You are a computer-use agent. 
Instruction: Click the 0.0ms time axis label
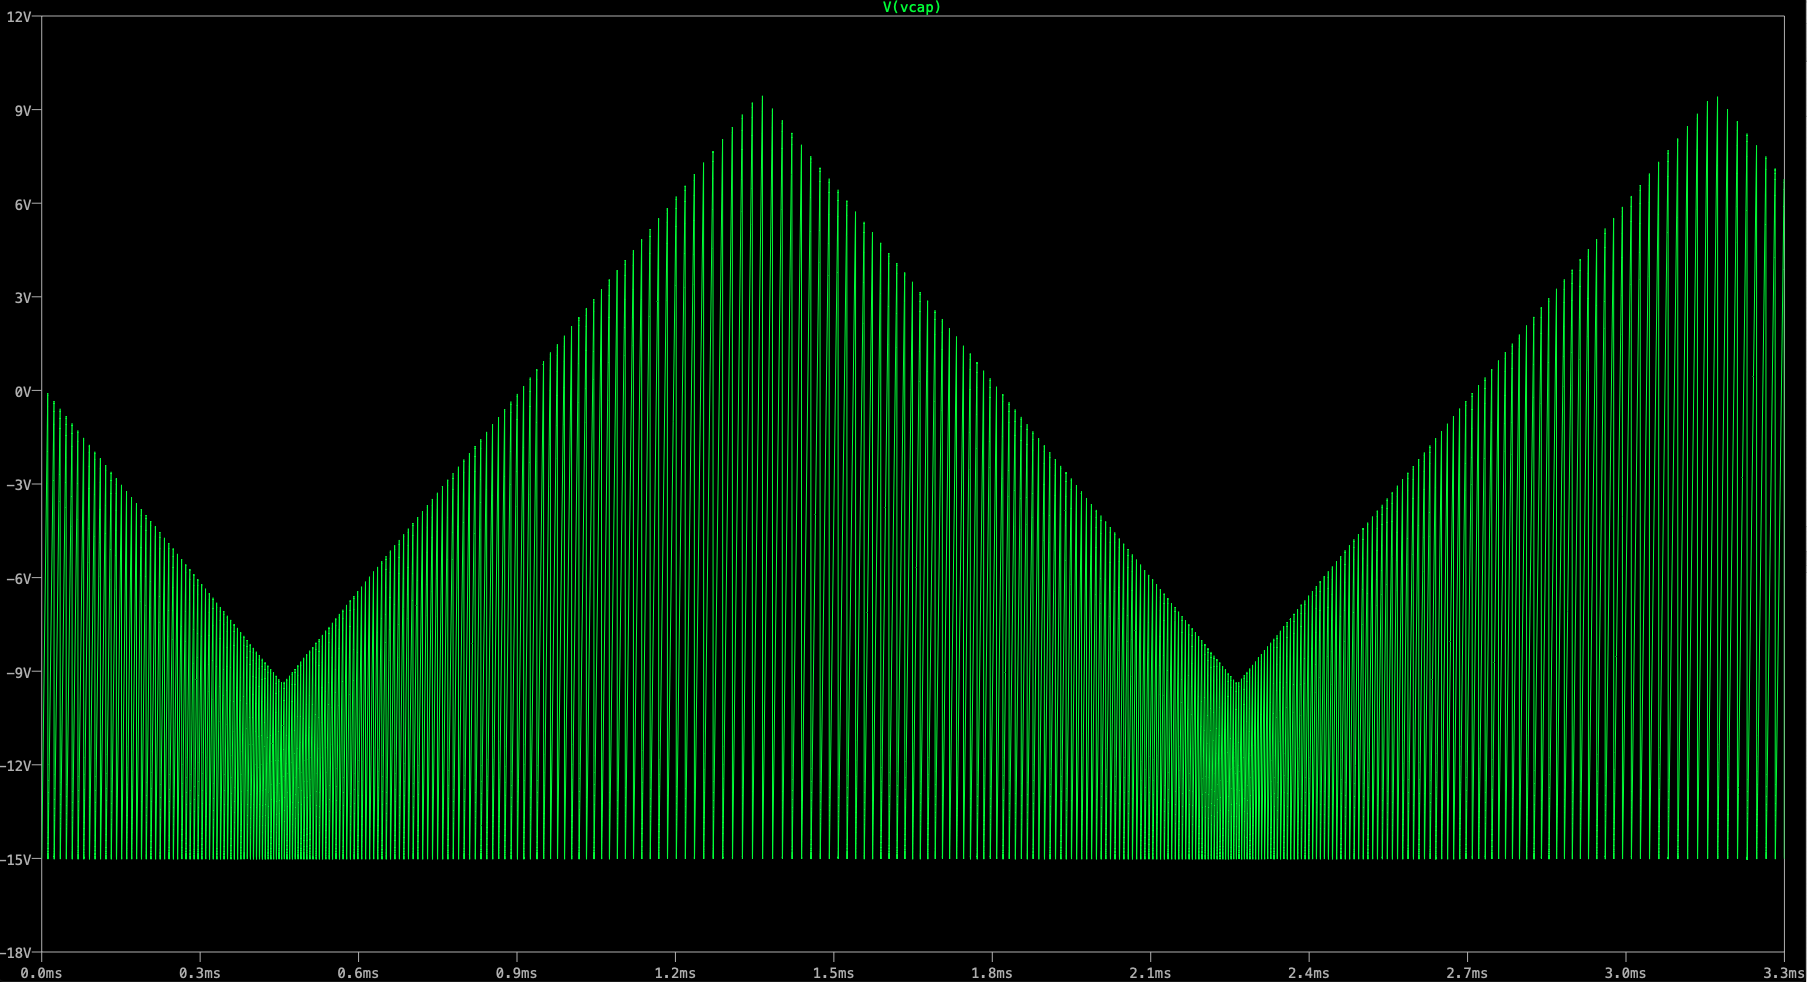tap(41, 973)
